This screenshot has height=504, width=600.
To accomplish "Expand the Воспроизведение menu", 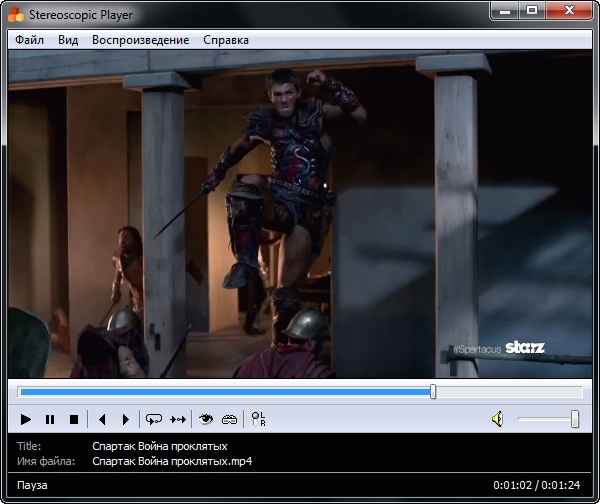I will point(140,40).
